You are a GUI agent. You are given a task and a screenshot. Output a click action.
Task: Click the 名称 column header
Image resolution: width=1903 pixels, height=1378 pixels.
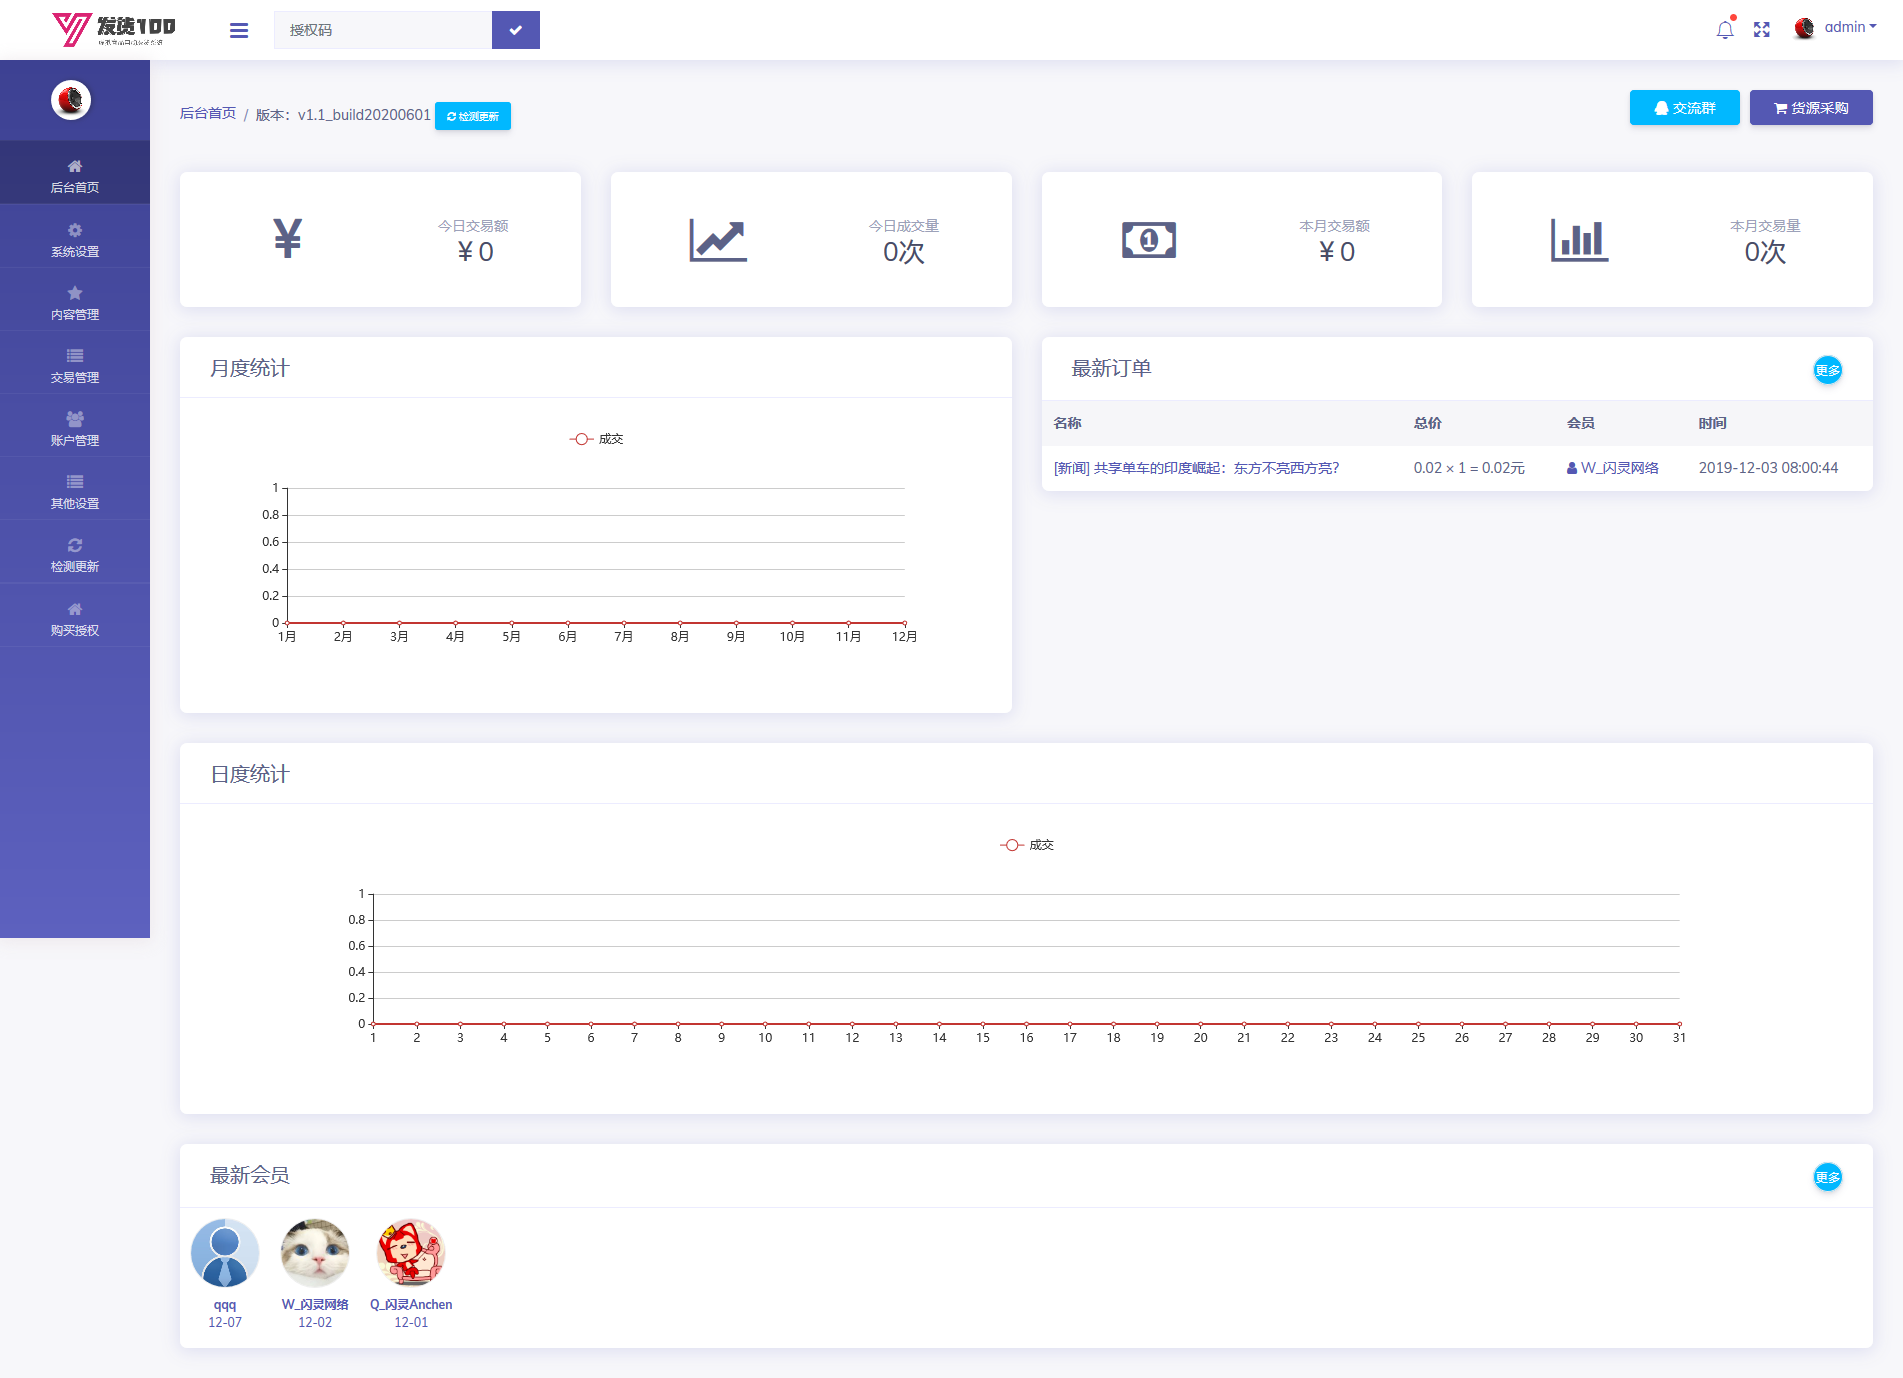pos(1067,423)
